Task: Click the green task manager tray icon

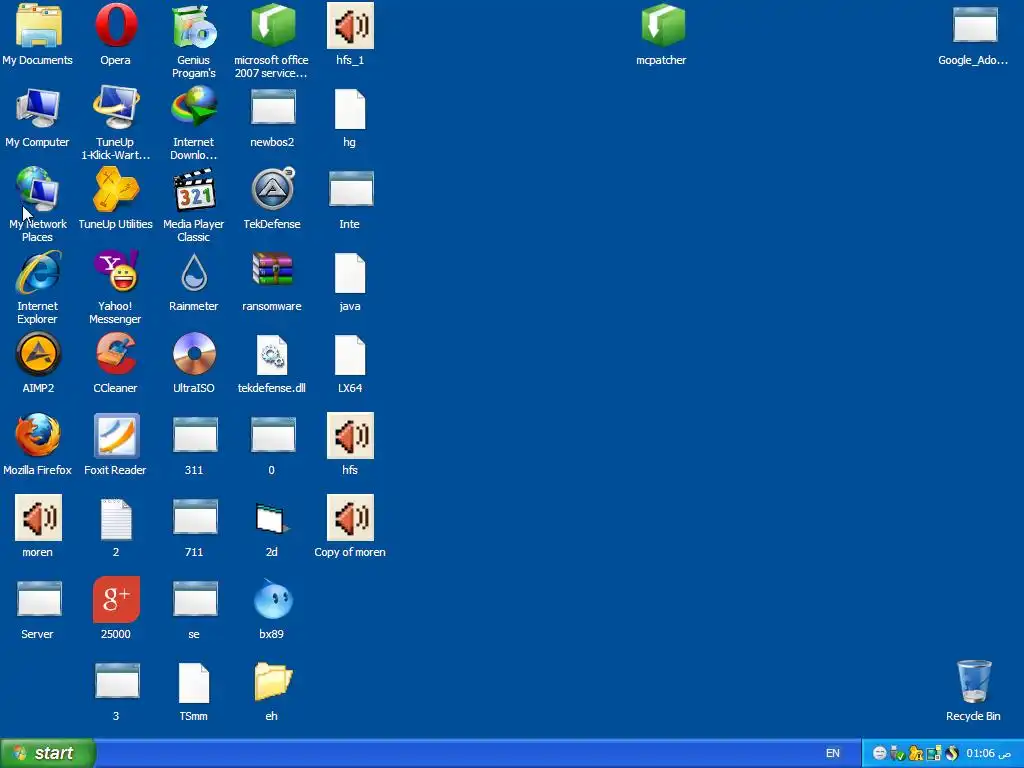Action: 934,754
